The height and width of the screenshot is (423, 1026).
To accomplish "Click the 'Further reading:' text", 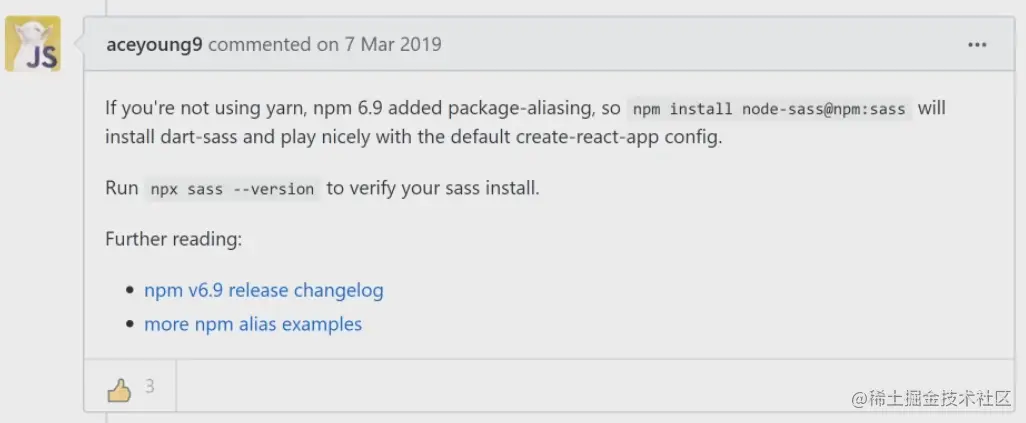I will (x=174, y=240).
